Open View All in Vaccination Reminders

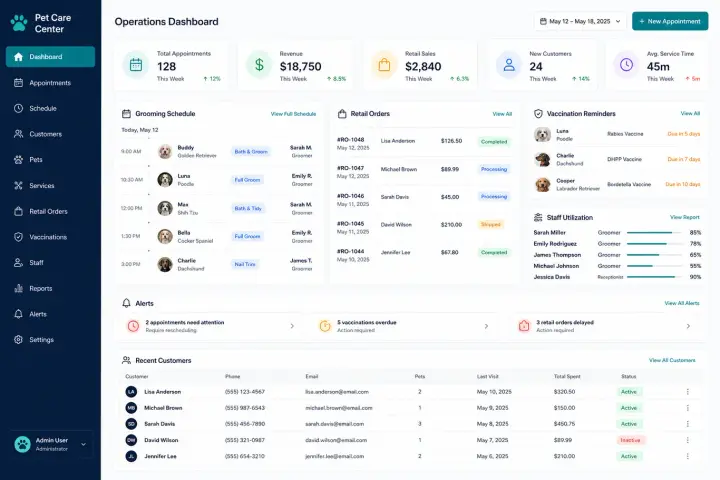tap(690, 113)
